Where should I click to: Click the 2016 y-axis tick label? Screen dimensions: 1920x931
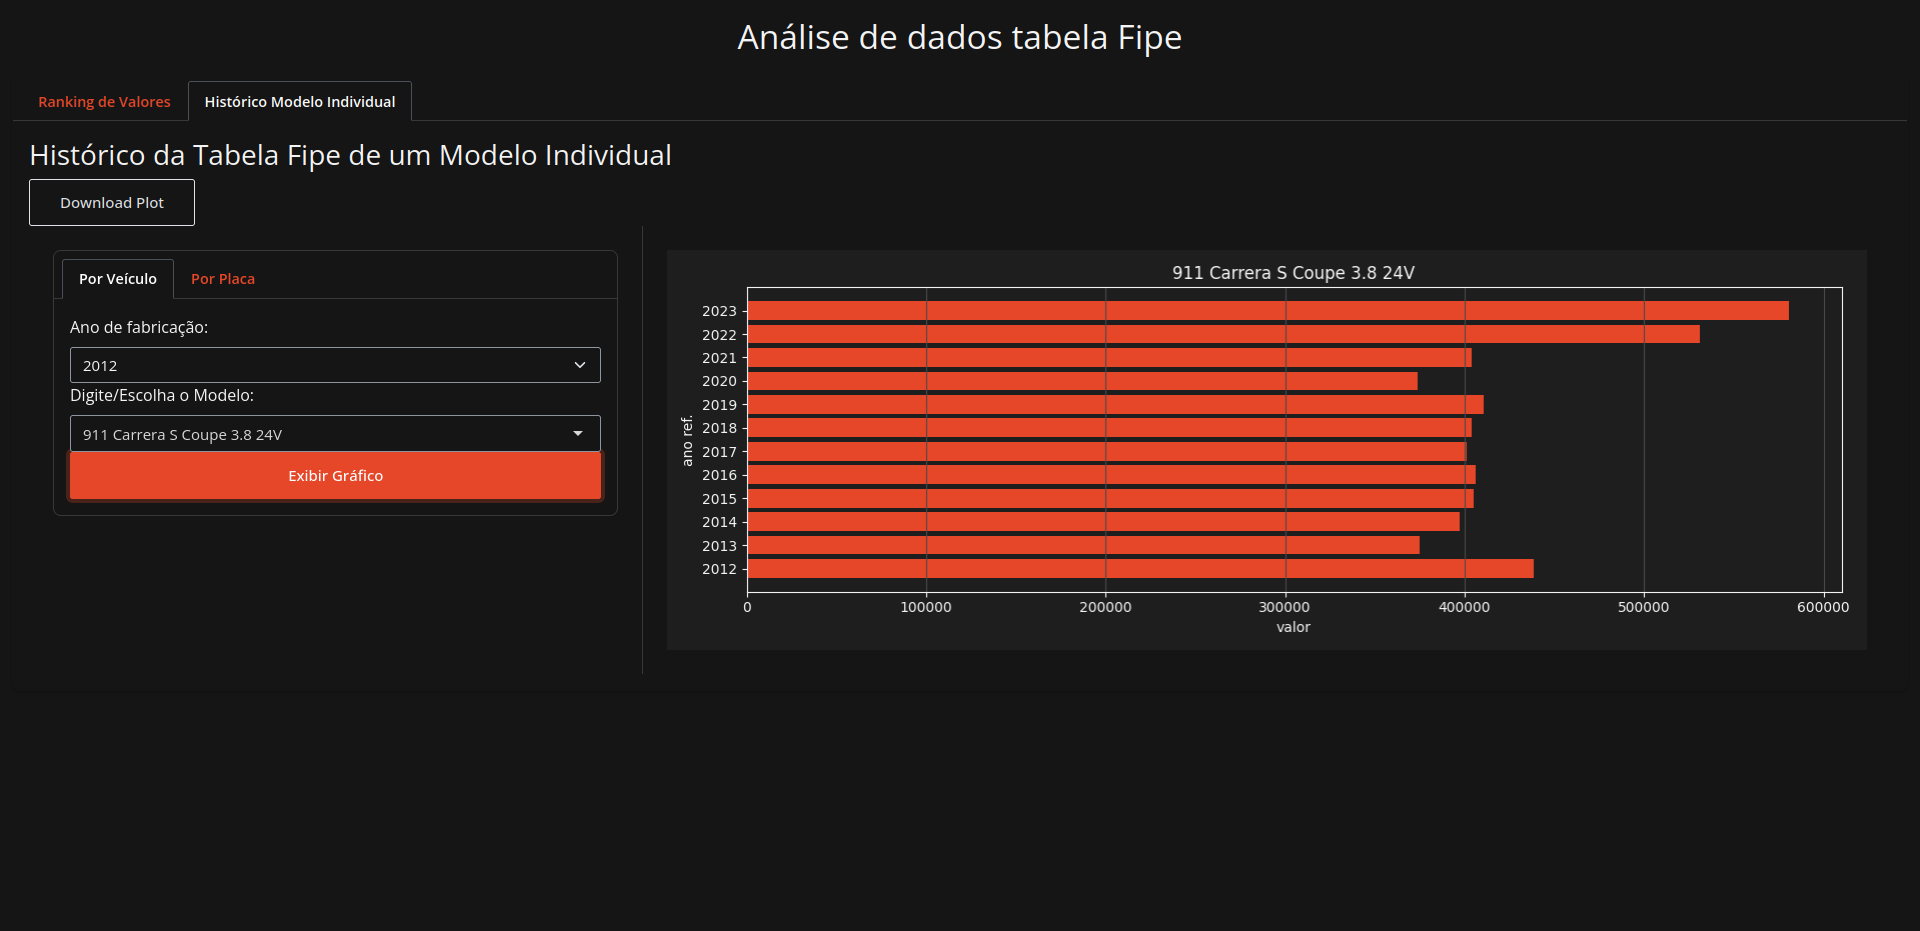[x=719, y=475]
